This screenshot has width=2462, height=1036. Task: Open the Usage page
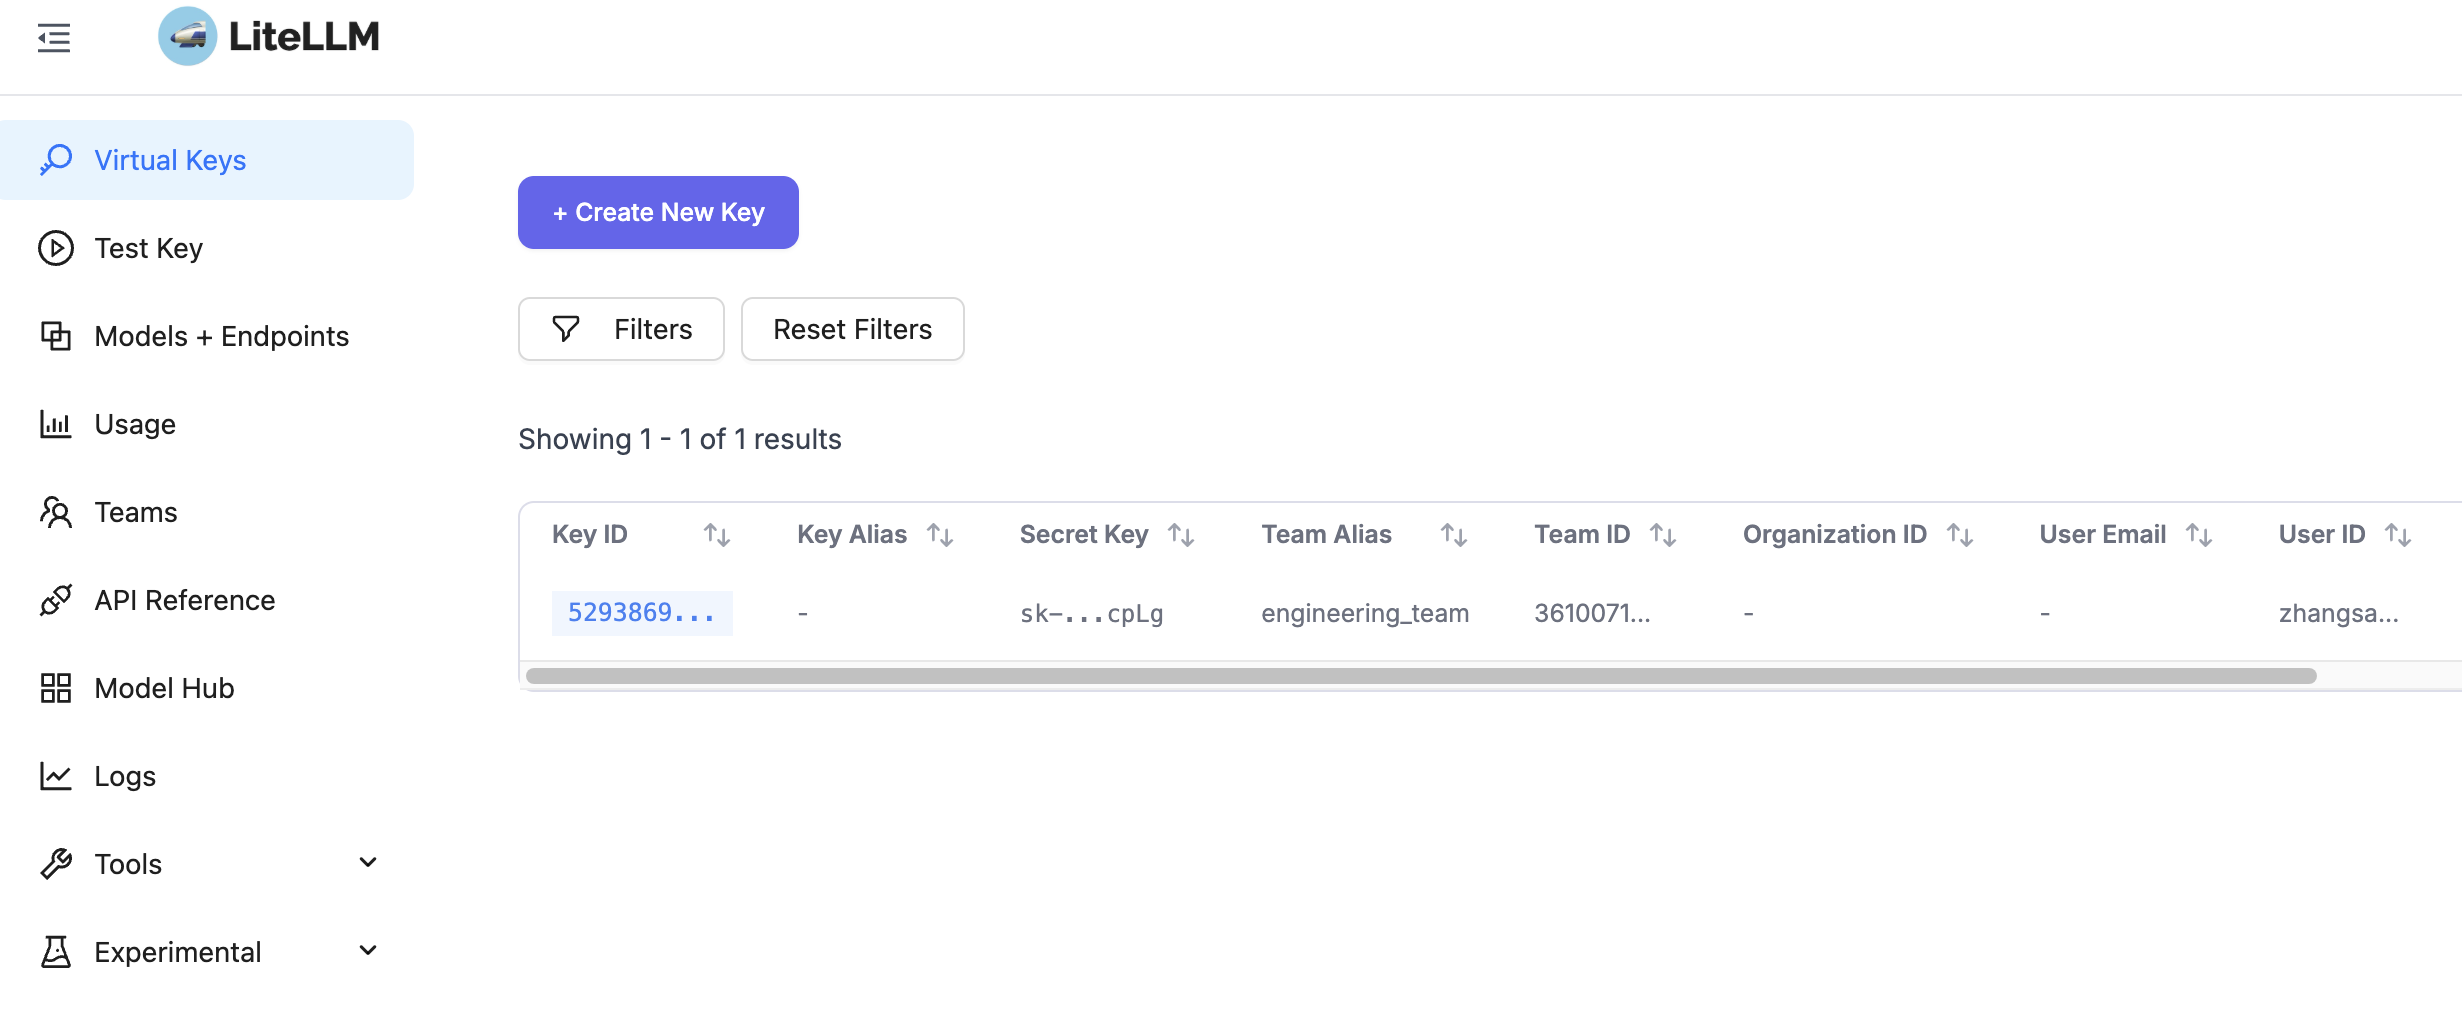(x=134, y=424)
